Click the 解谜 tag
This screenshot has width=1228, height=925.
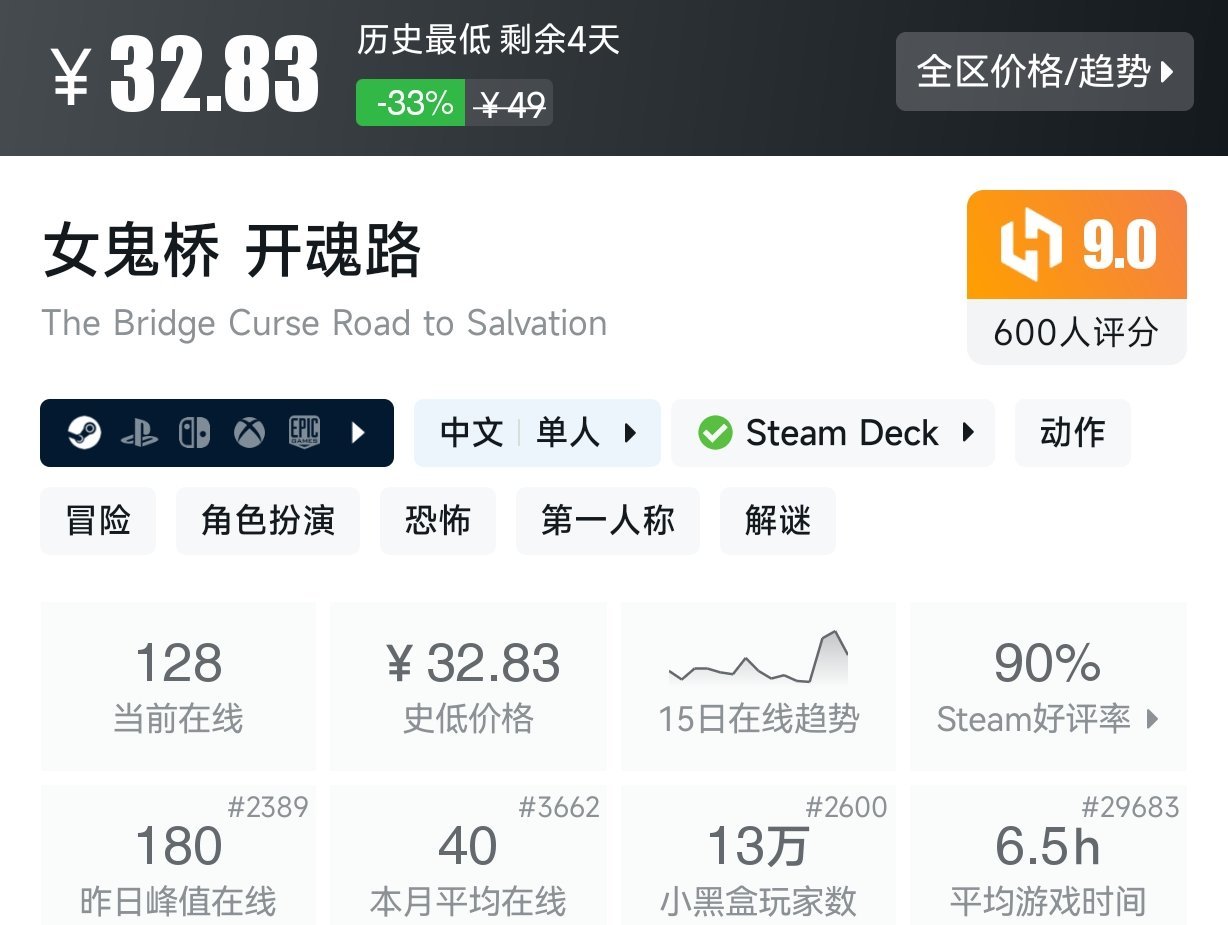click(777, 520)
